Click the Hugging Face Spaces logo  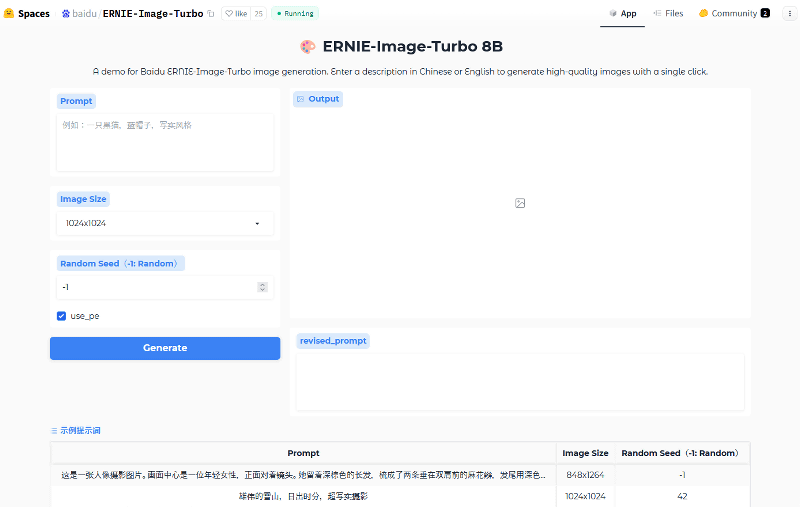point(9,14)
